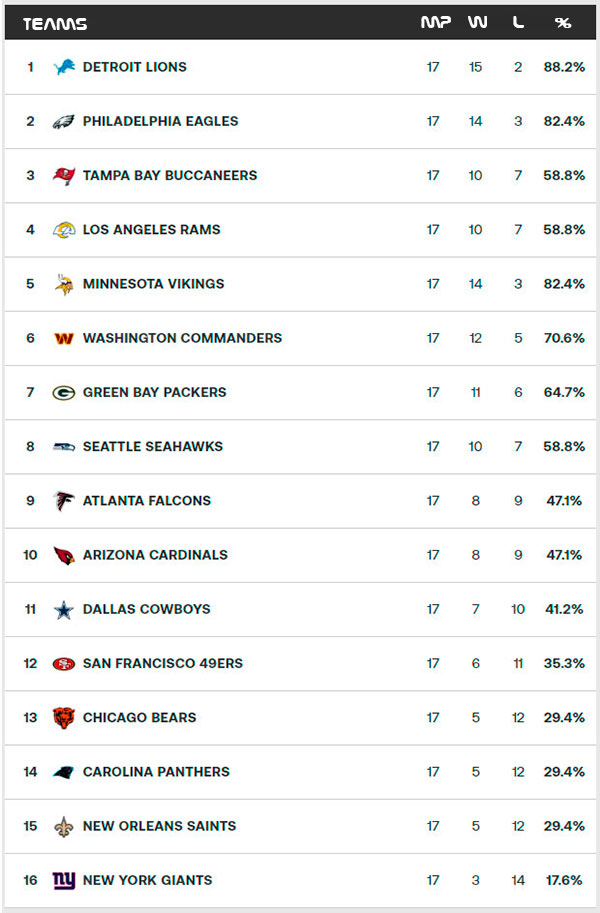This screenshot has width=600, height=913.
Task: Open the San Francisco 49ers team link
Action: 162,663
